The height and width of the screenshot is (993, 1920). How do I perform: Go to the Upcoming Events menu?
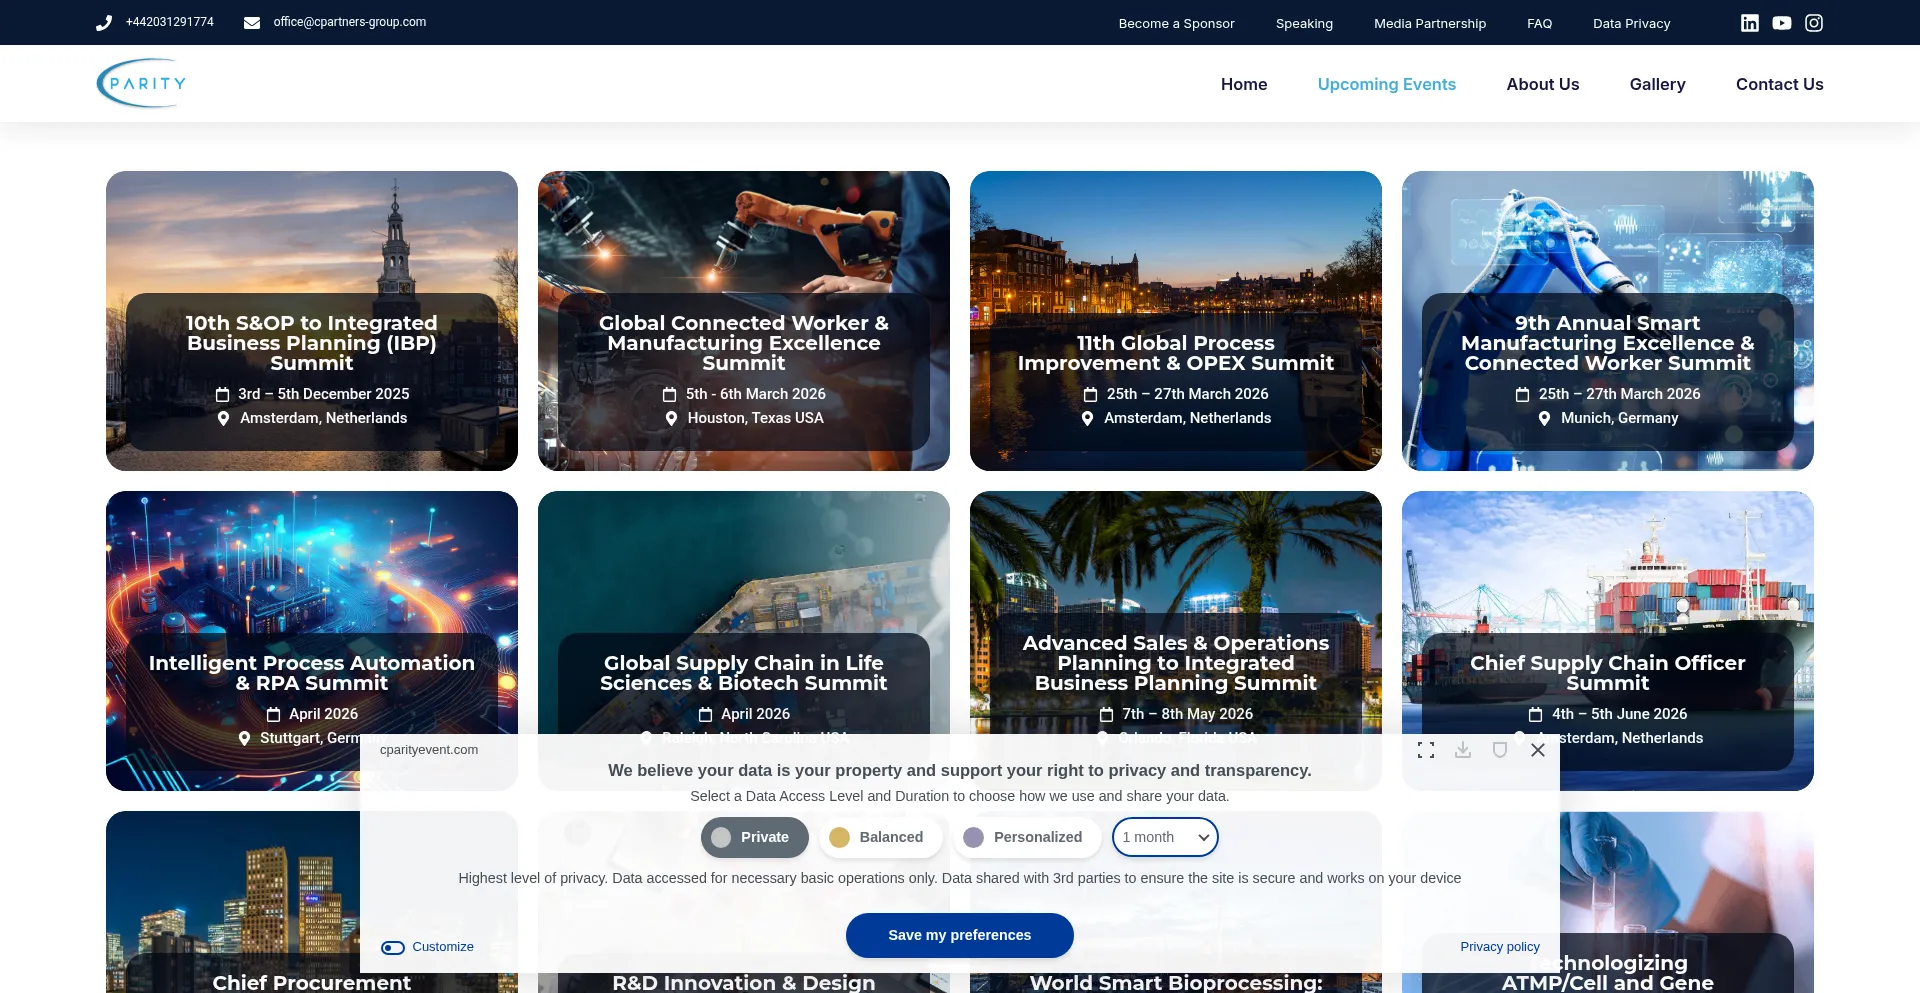point(1386,84)
